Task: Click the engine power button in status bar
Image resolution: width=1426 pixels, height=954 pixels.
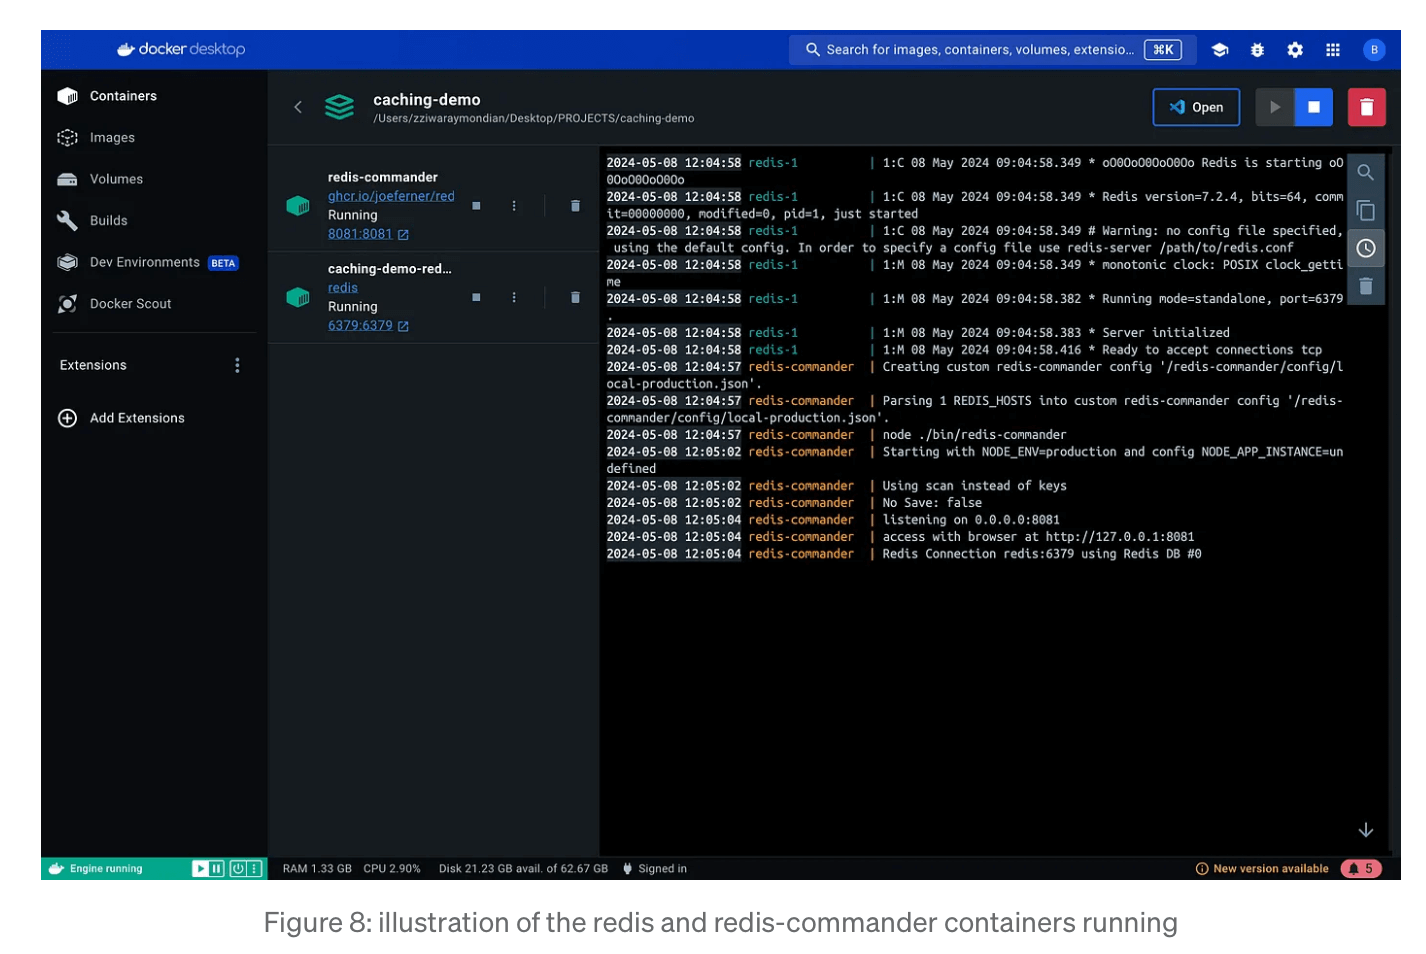Action: (238, 869)
